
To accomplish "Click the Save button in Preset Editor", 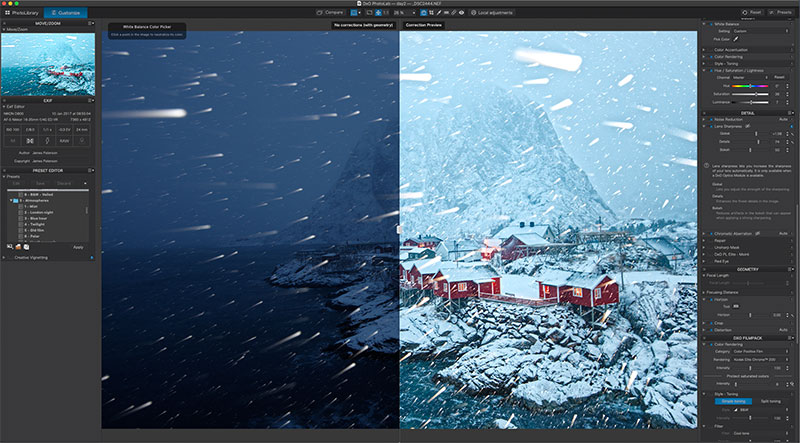I will click(40, 183).
